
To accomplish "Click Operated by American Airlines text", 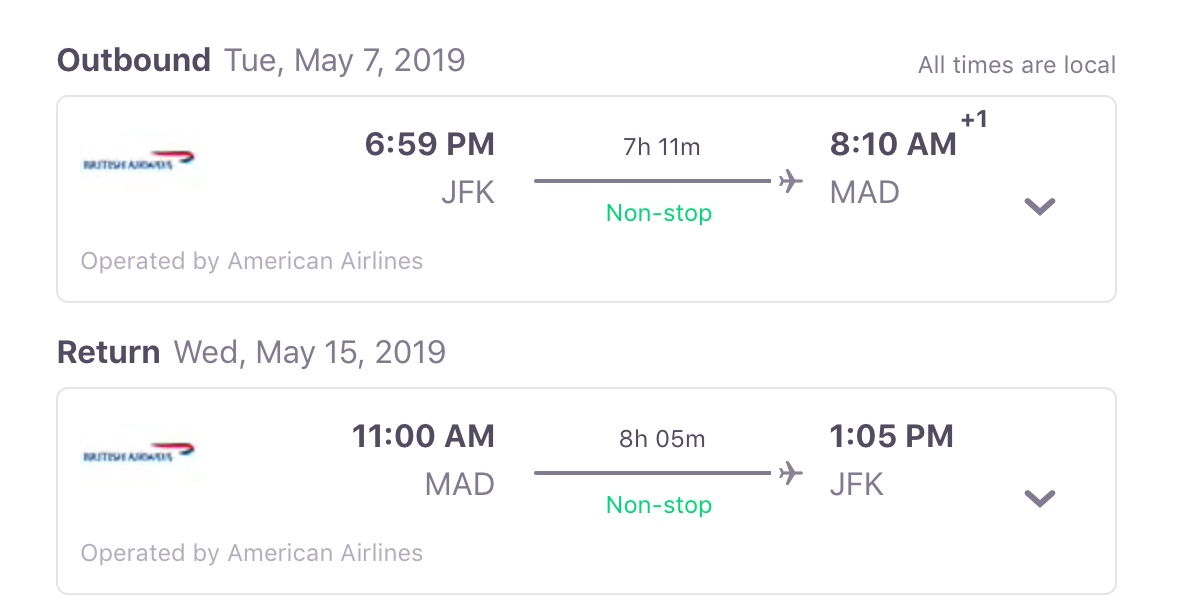I will [x=251, y=261].
